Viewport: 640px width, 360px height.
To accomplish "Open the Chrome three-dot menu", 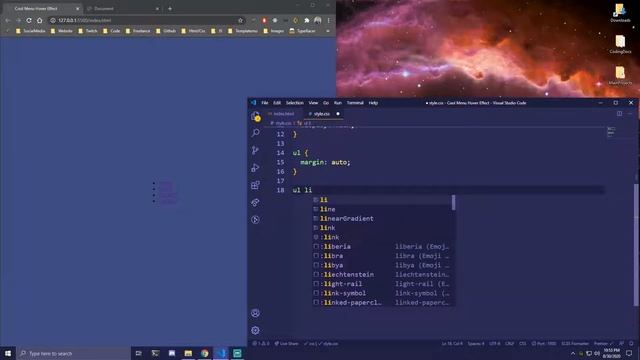I will coord(329,20).
